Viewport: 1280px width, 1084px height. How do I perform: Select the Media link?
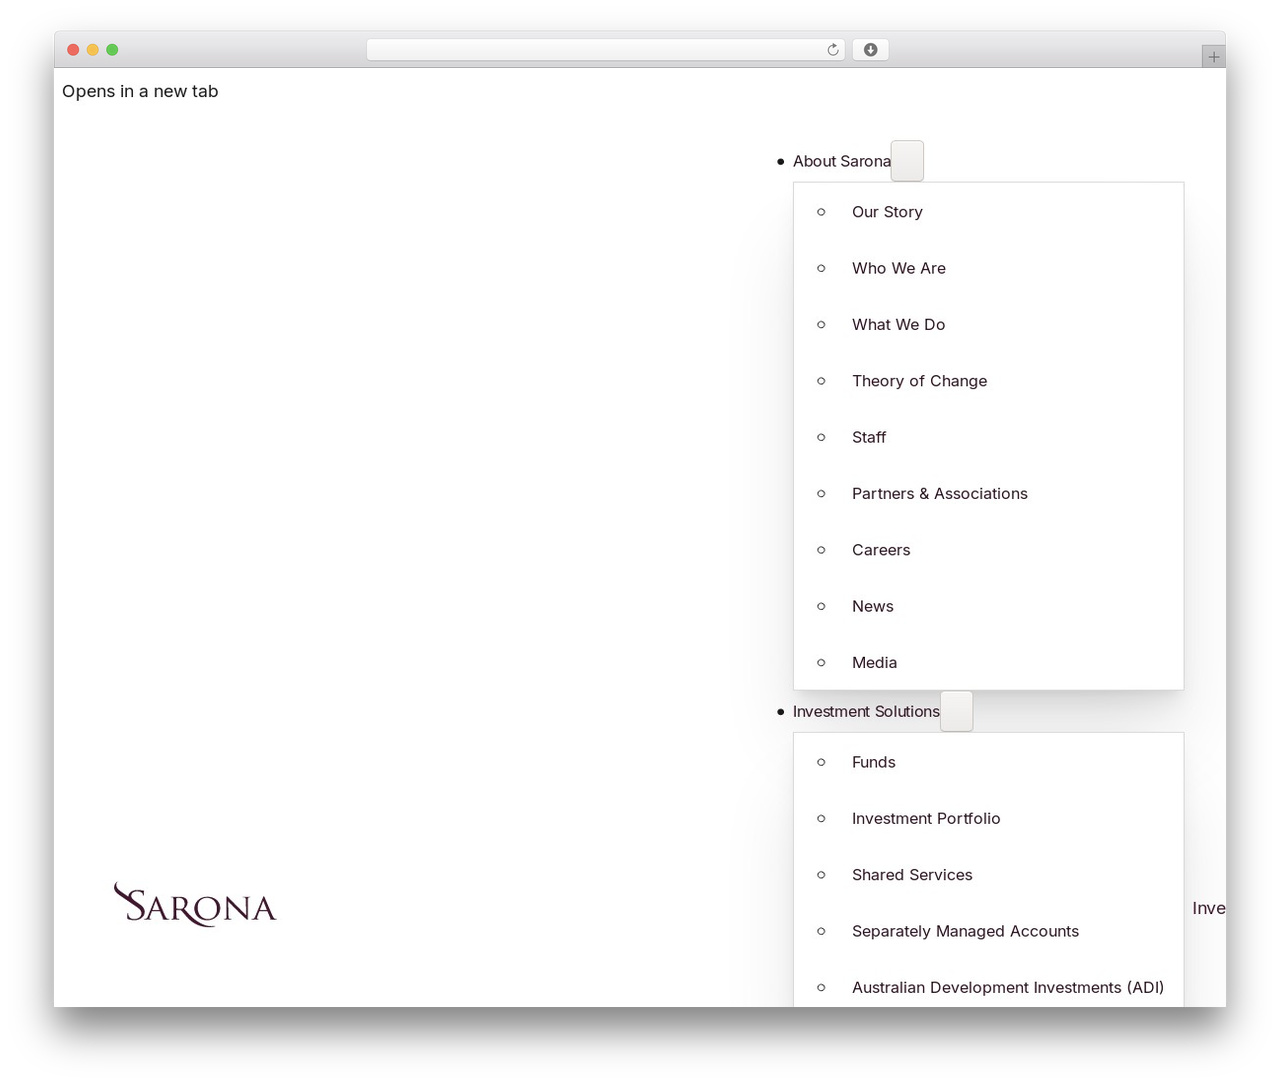[874, 662]
